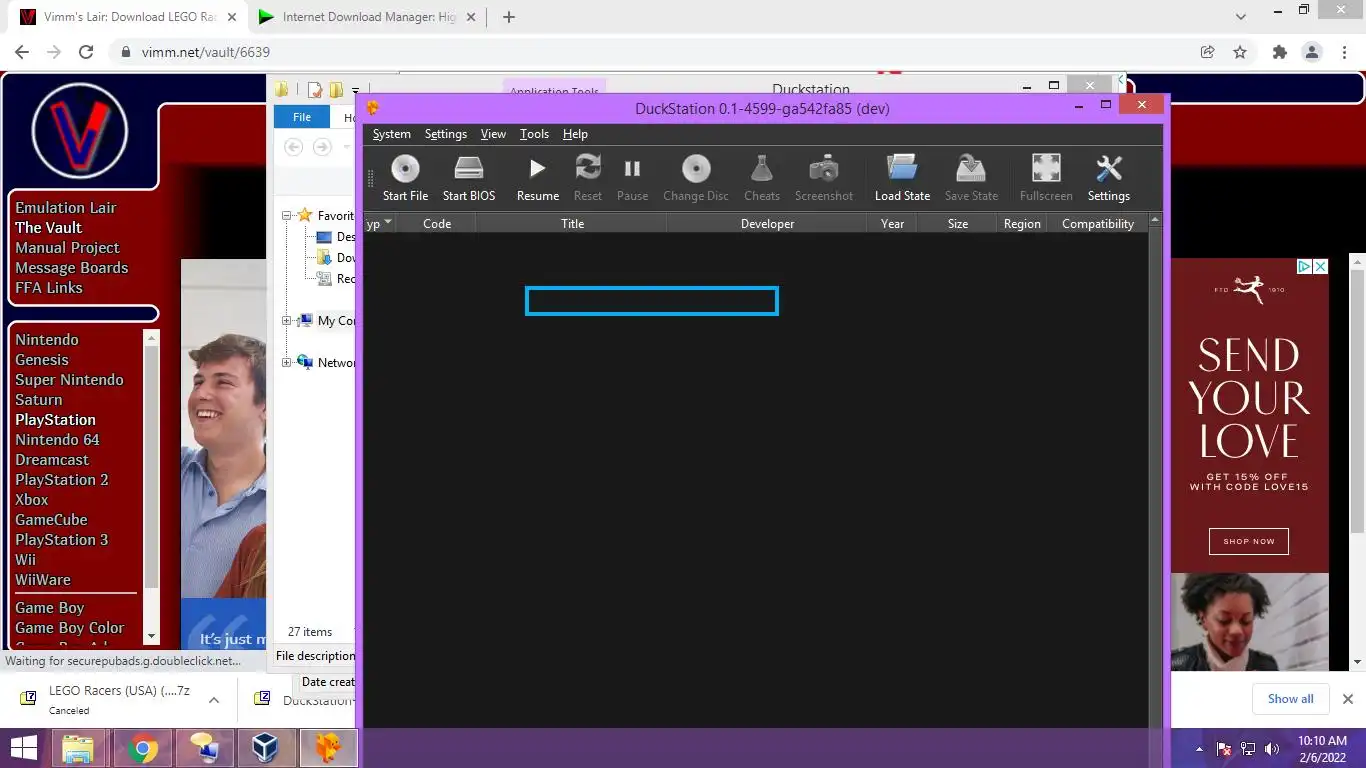Click the Type column sort arrow
Image resolution: width=1366 pixels, height=768 pixels.
click(389, 221)
